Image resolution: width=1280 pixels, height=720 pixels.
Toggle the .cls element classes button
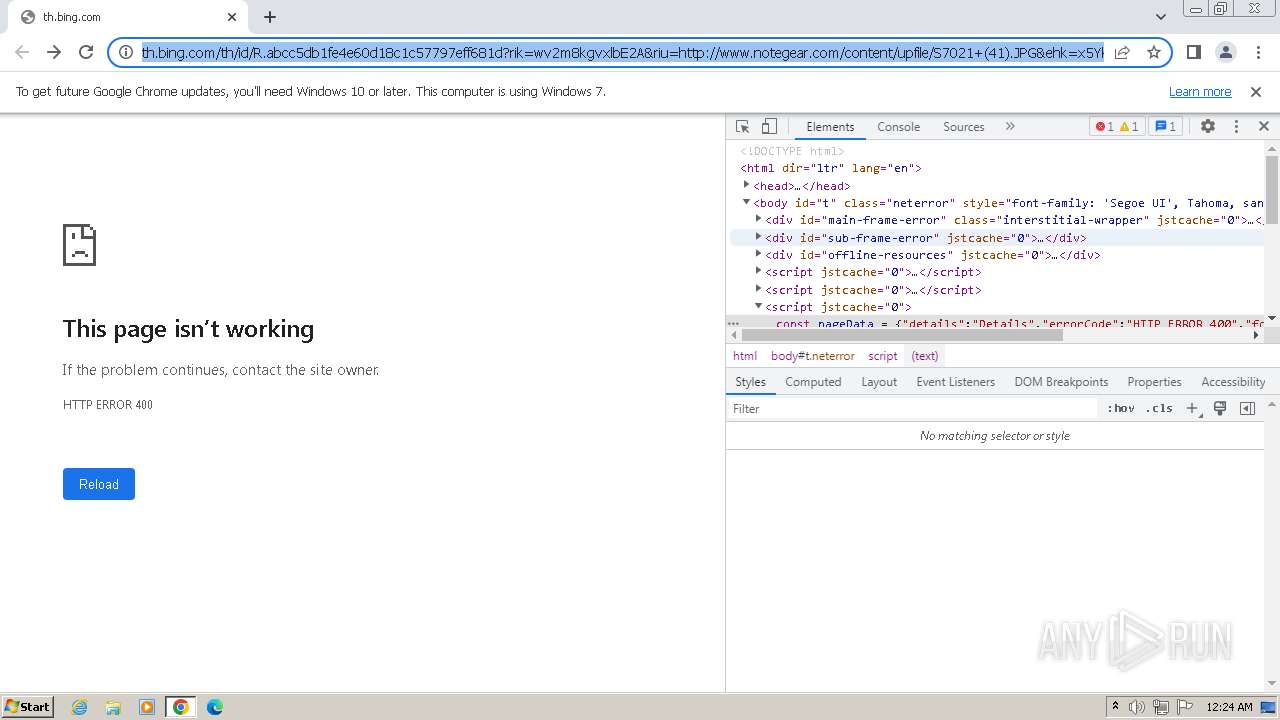point(1160,409)
